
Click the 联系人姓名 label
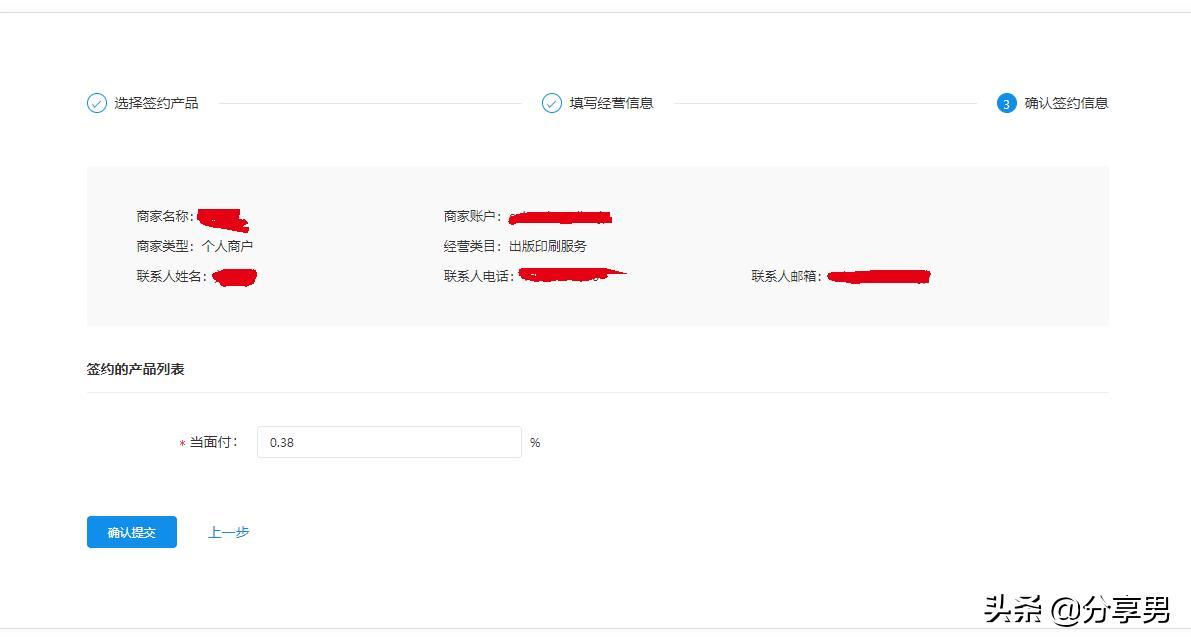pos(172,276)
